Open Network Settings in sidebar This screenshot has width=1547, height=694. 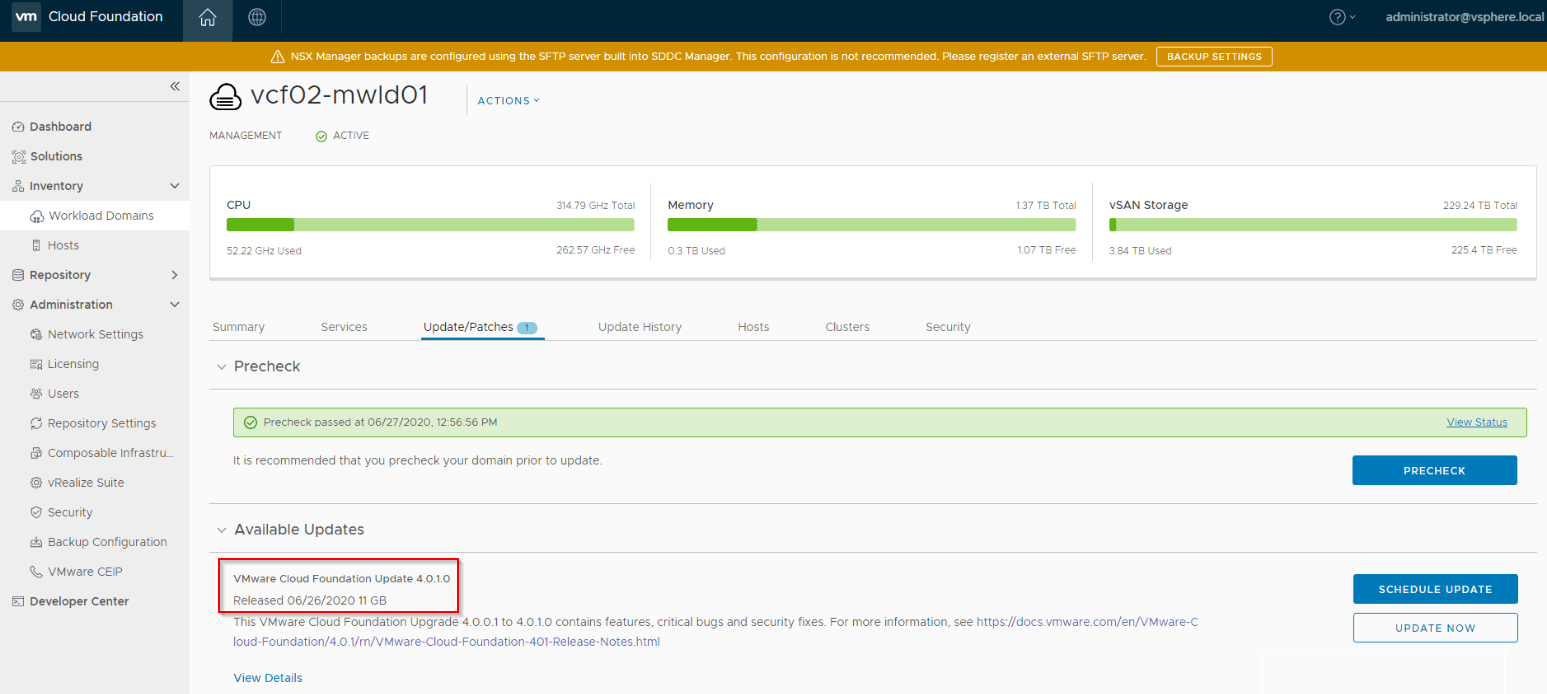(x=94, y=334)
